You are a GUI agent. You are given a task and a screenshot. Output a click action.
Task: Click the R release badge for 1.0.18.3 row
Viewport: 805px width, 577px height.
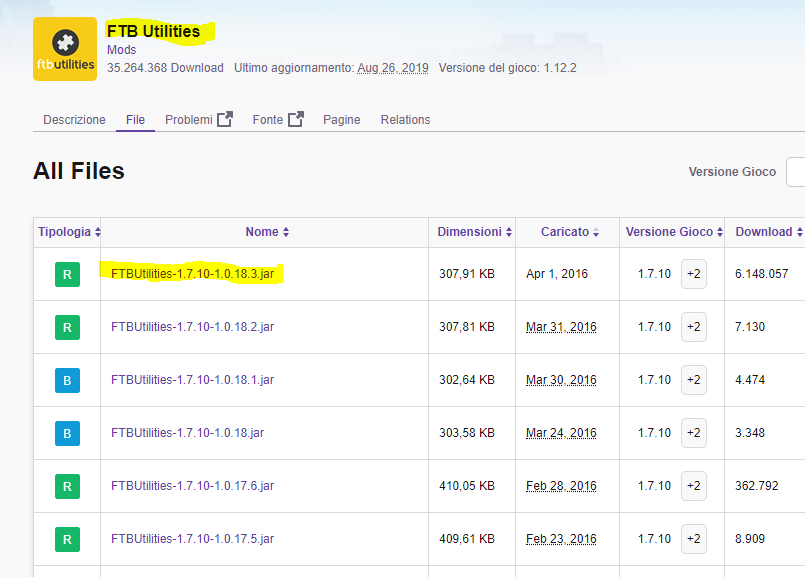point(67,274)
